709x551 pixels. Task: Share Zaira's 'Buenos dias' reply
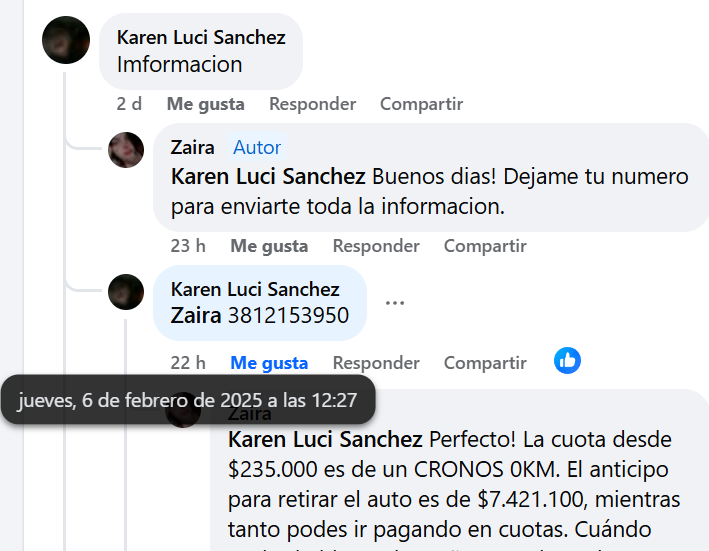(x=485, y=246)
